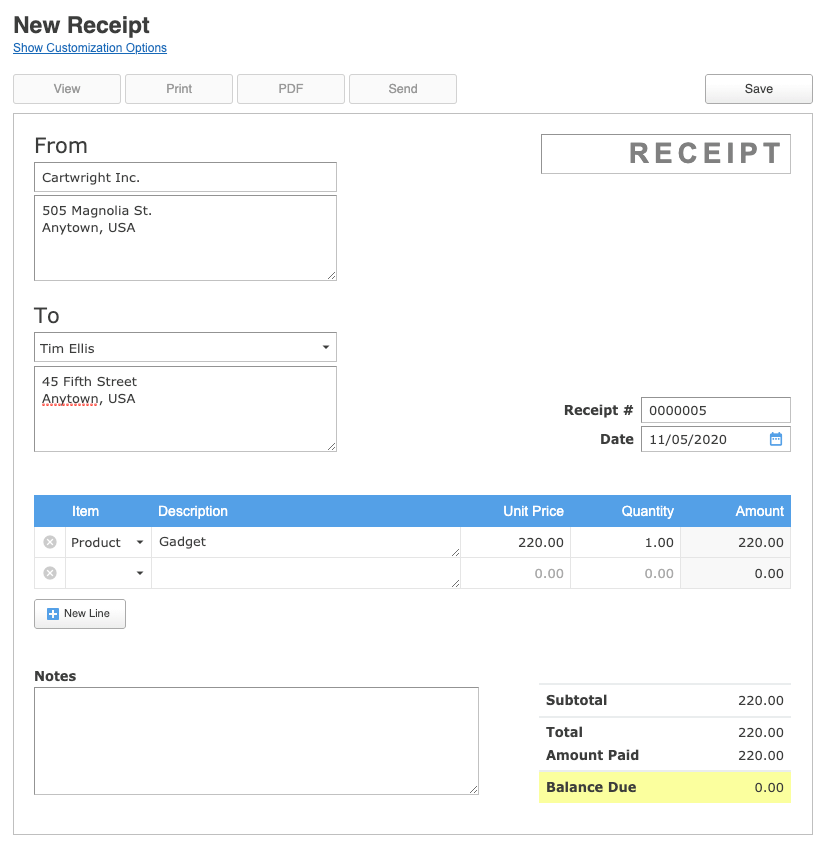Image resolution: width=826 pixels, height=851 pixels.
Task: Edit receipt number 0000005 field
Action: 715,410
